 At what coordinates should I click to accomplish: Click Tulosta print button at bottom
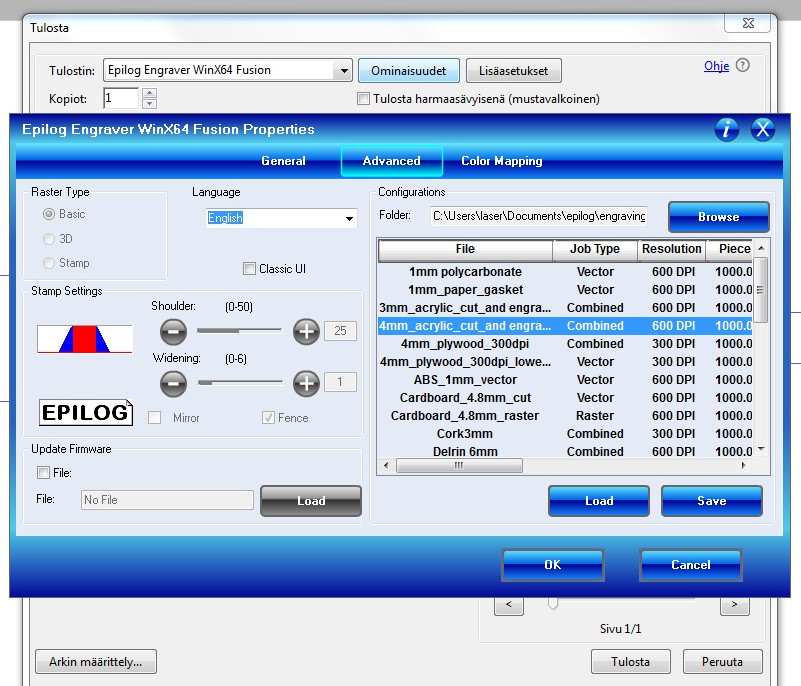630,661
